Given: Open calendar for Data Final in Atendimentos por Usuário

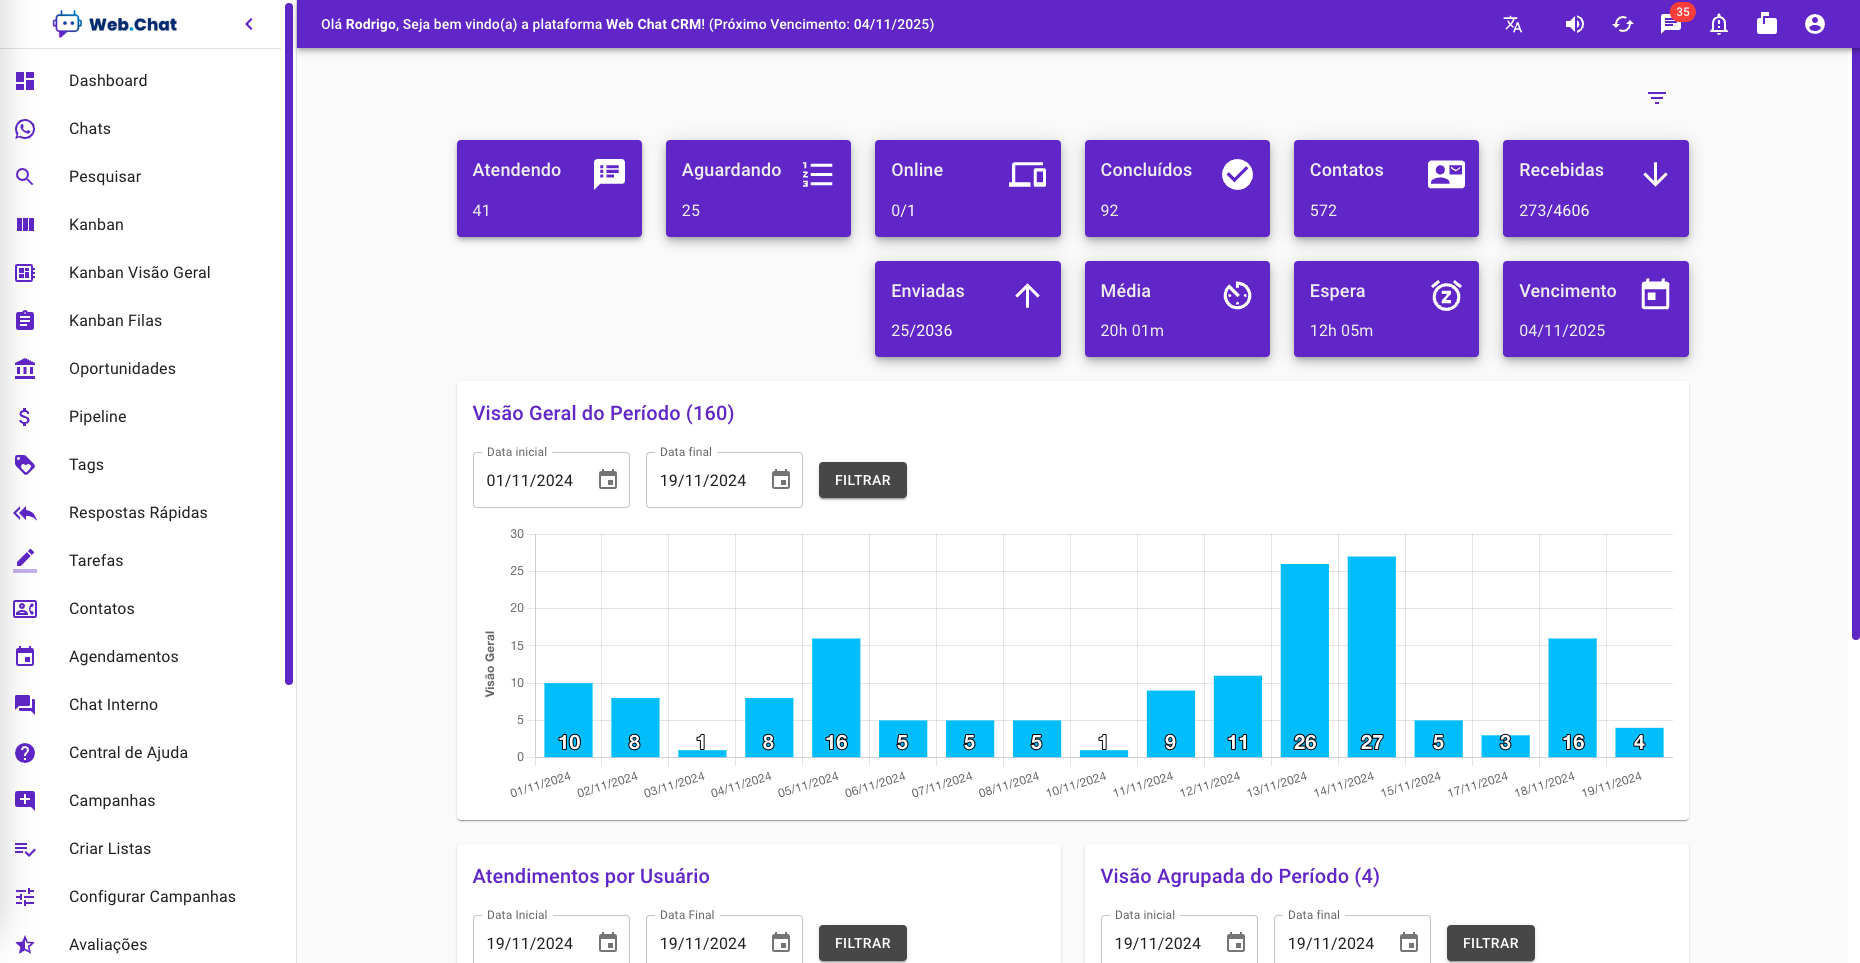Looking at the screenshot, I should [x=781, y=942].
